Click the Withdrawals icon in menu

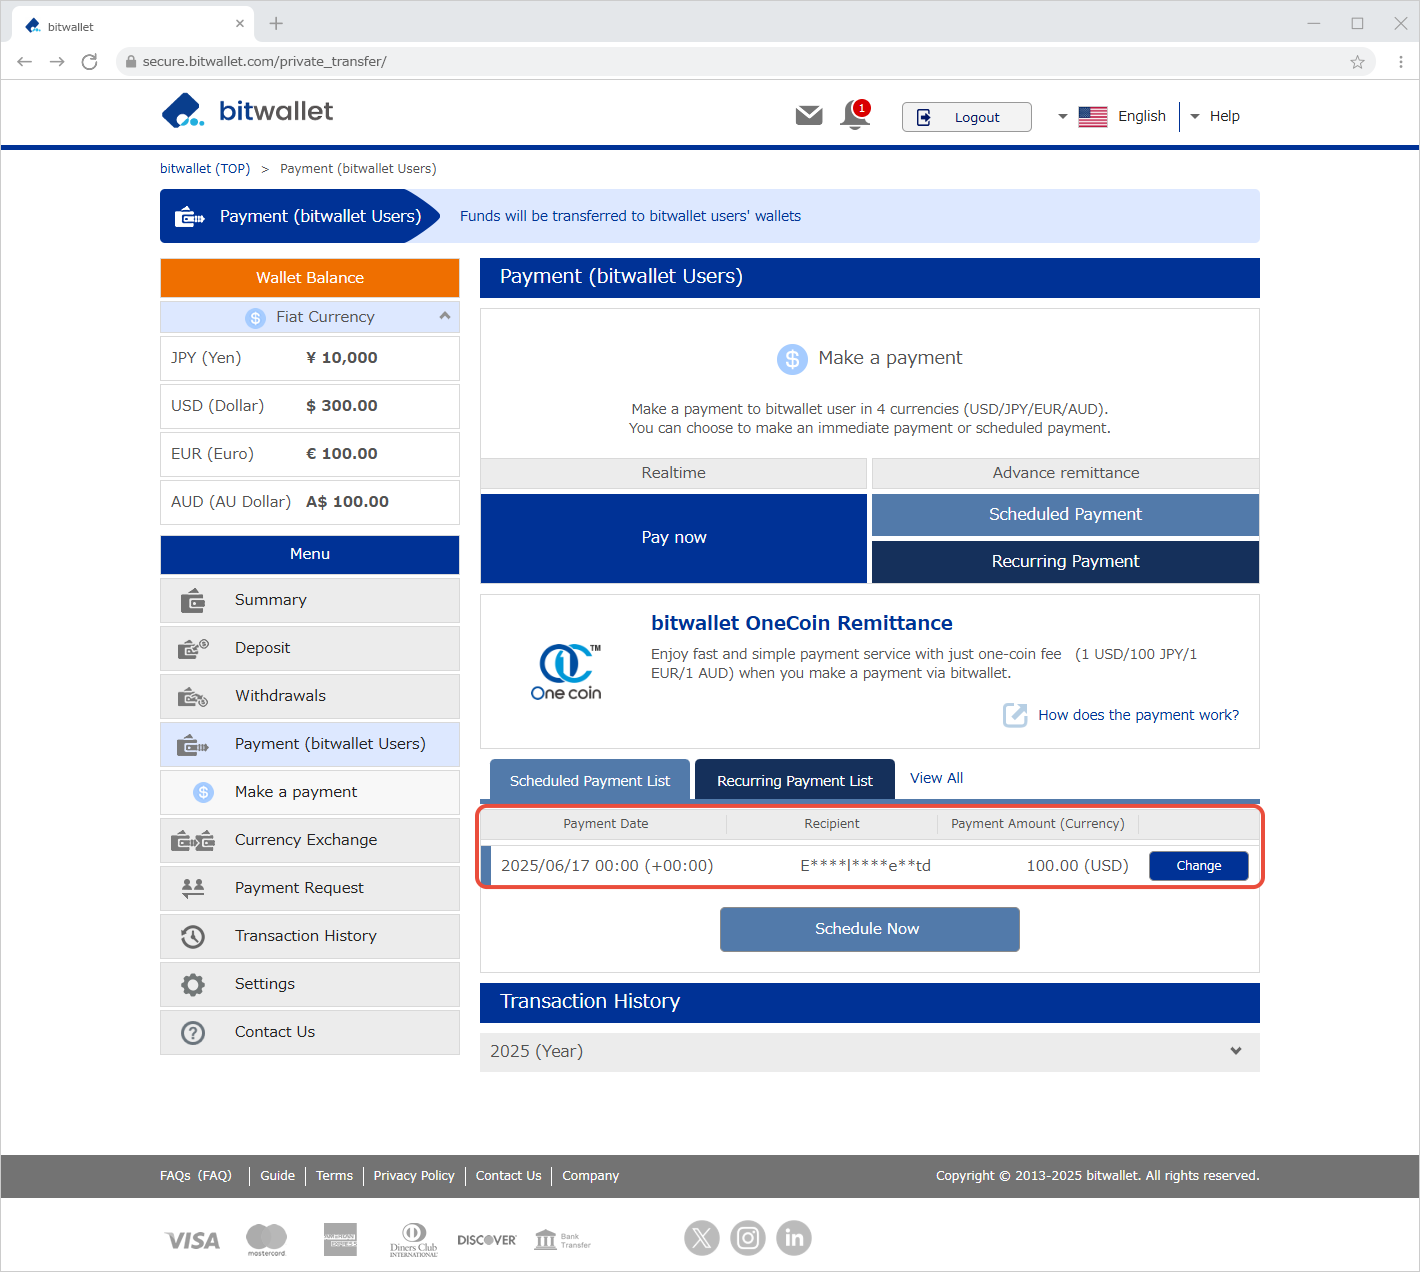(x=193, y=696)
